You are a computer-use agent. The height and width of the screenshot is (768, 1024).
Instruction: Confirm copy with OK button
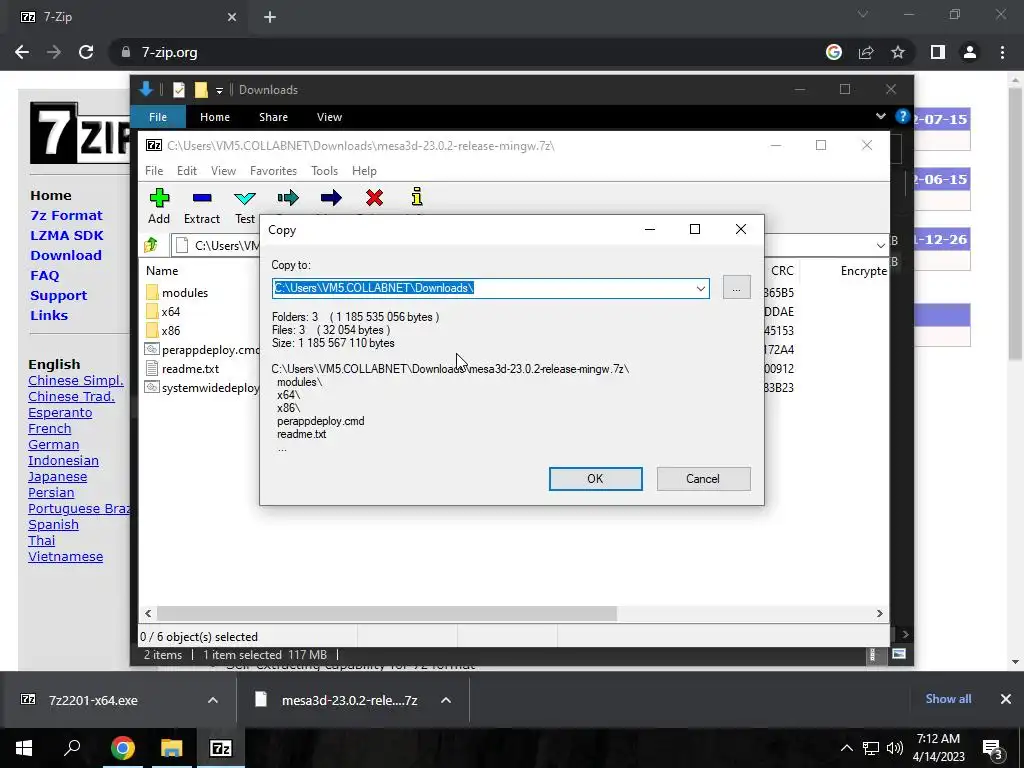[x=596, y=479]
